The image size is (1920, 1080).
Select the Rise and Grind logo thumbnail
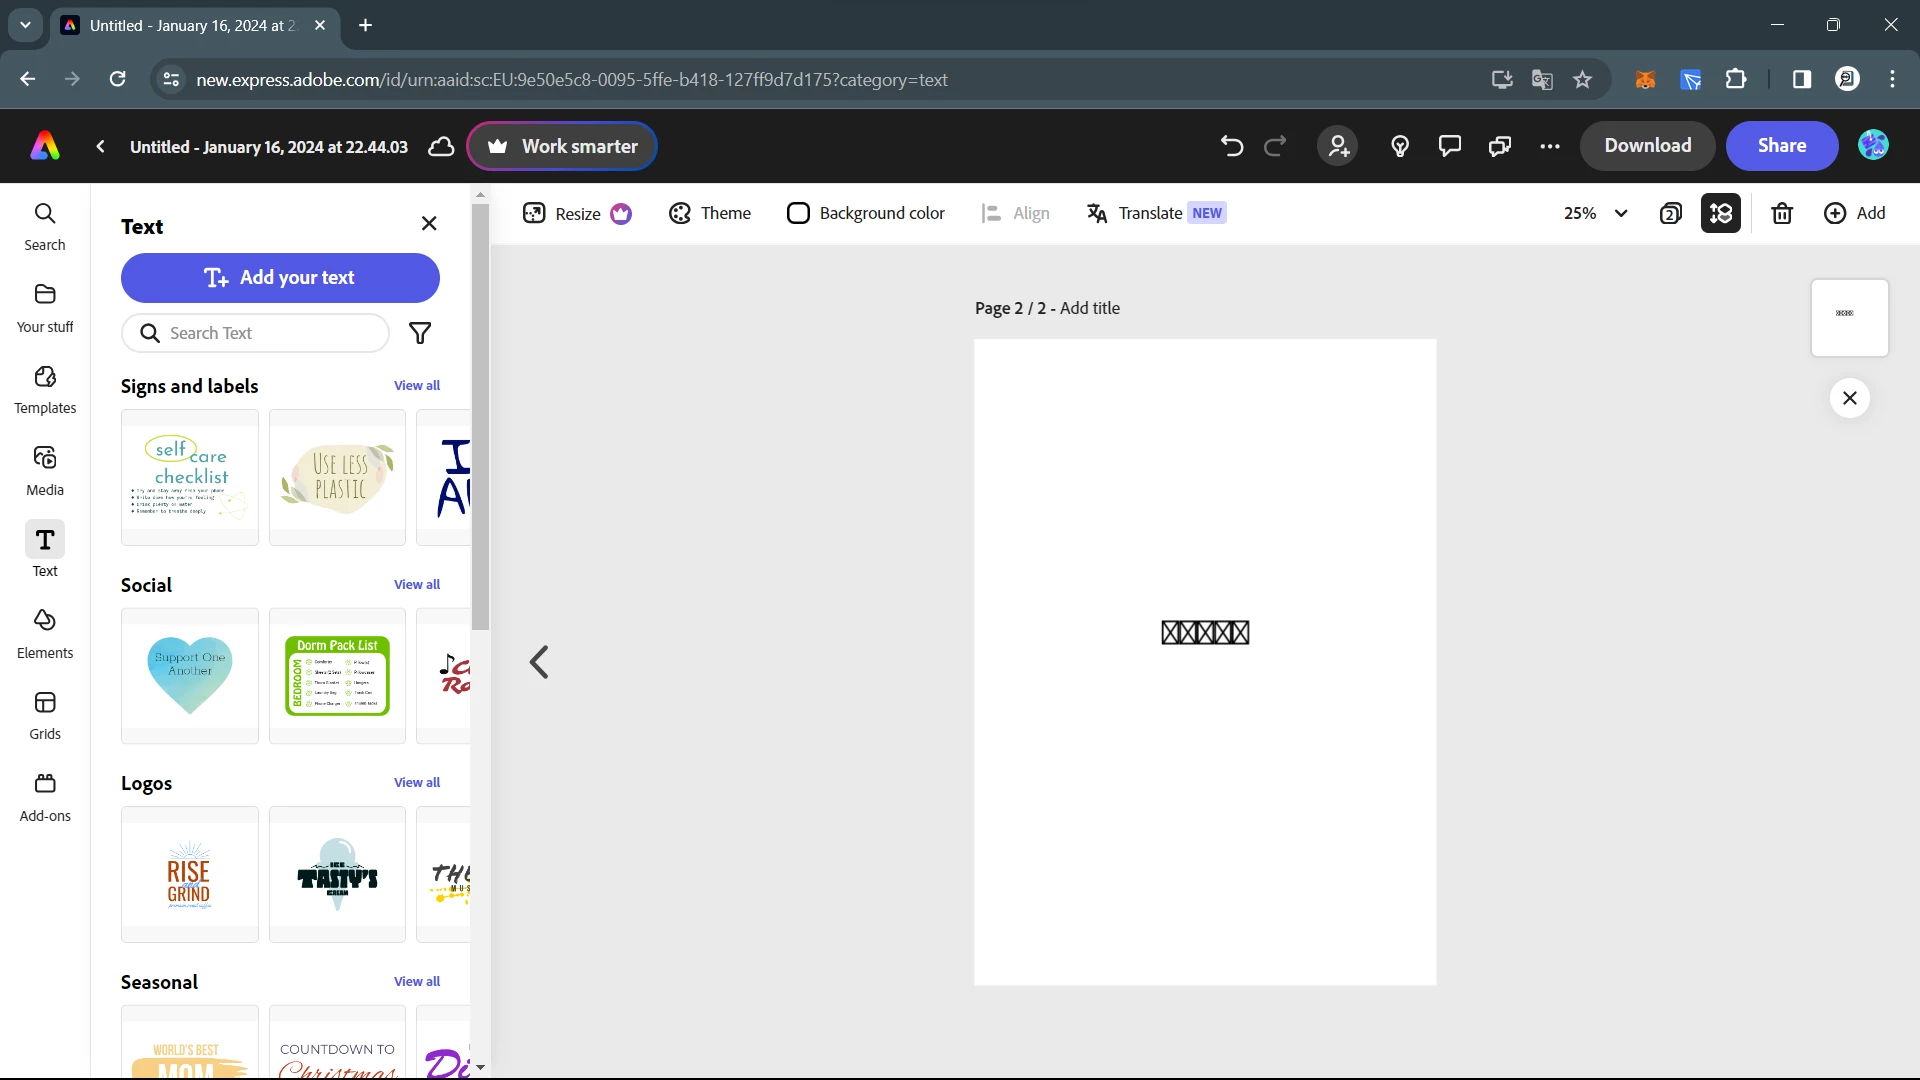[189, 874]
